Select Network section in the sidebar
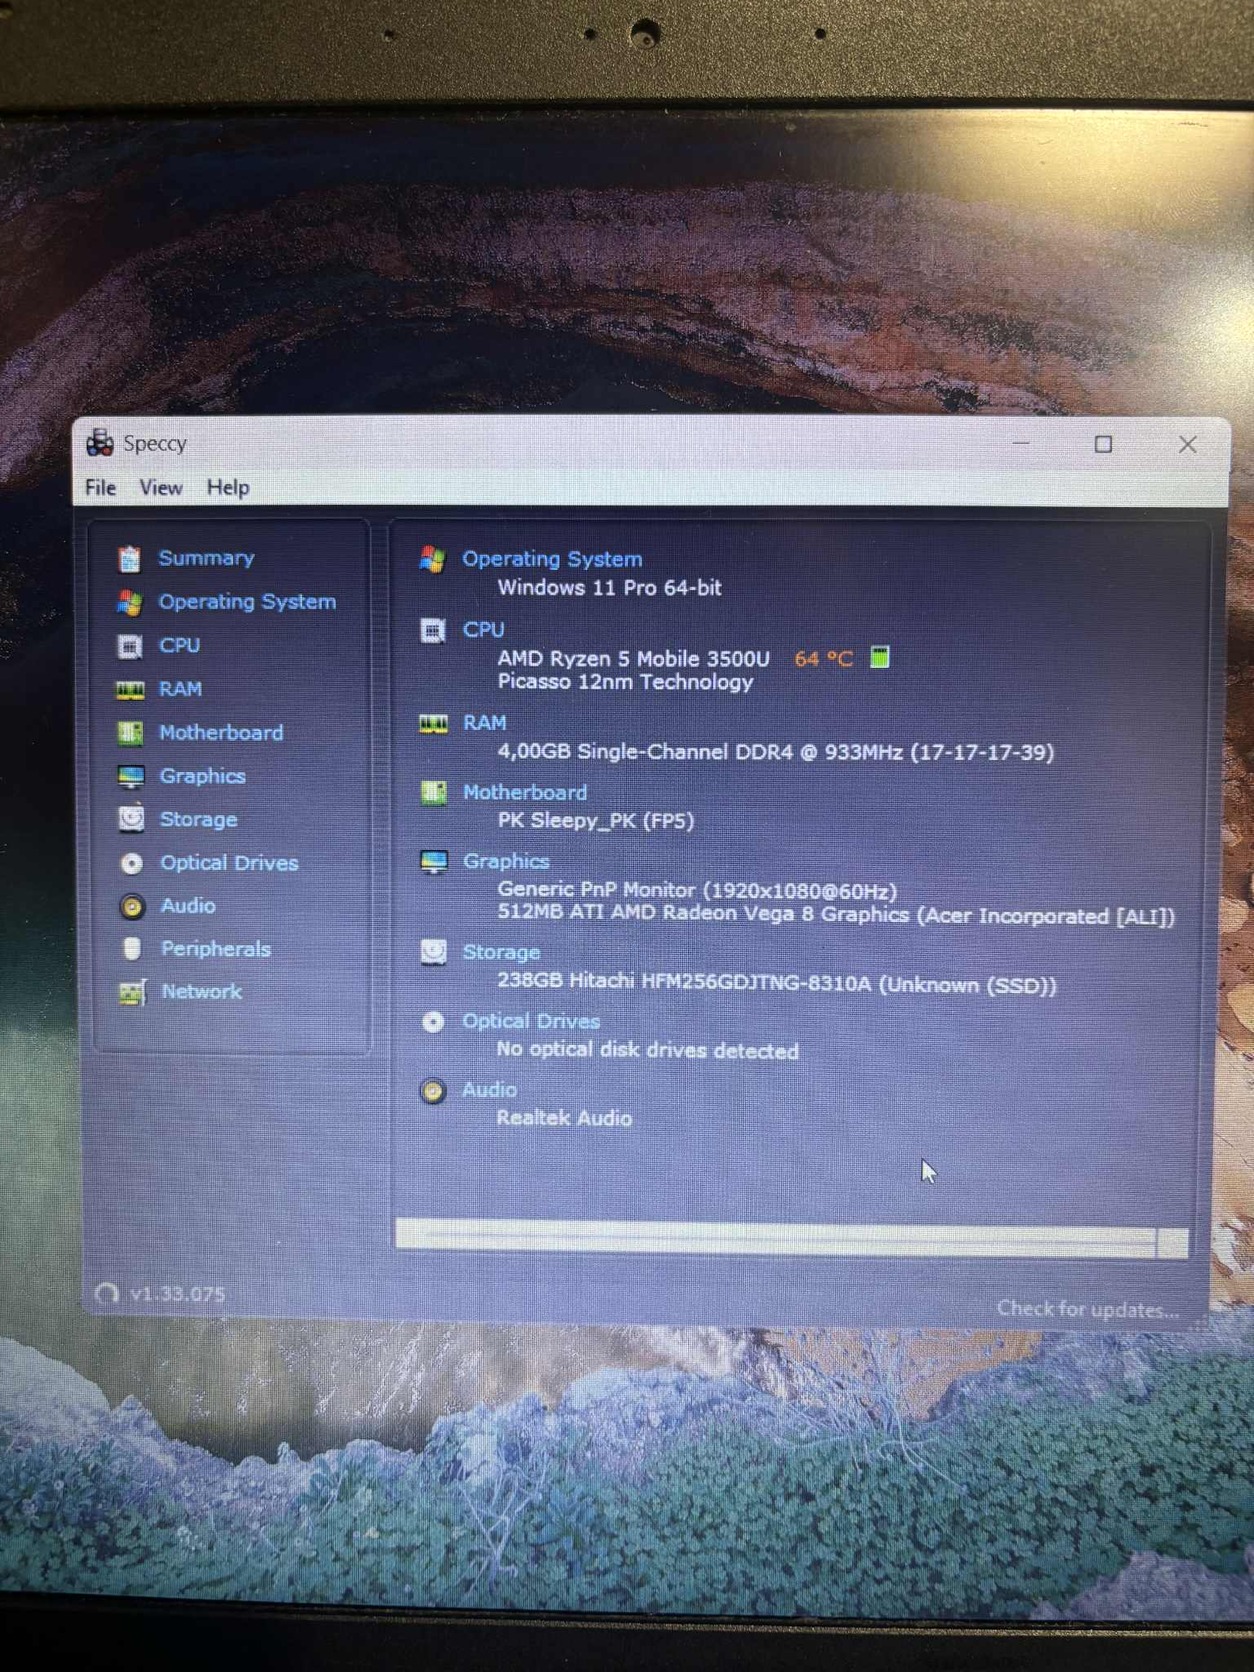The width and height of the screenshot is (1254, 1672). coord(201,992)
